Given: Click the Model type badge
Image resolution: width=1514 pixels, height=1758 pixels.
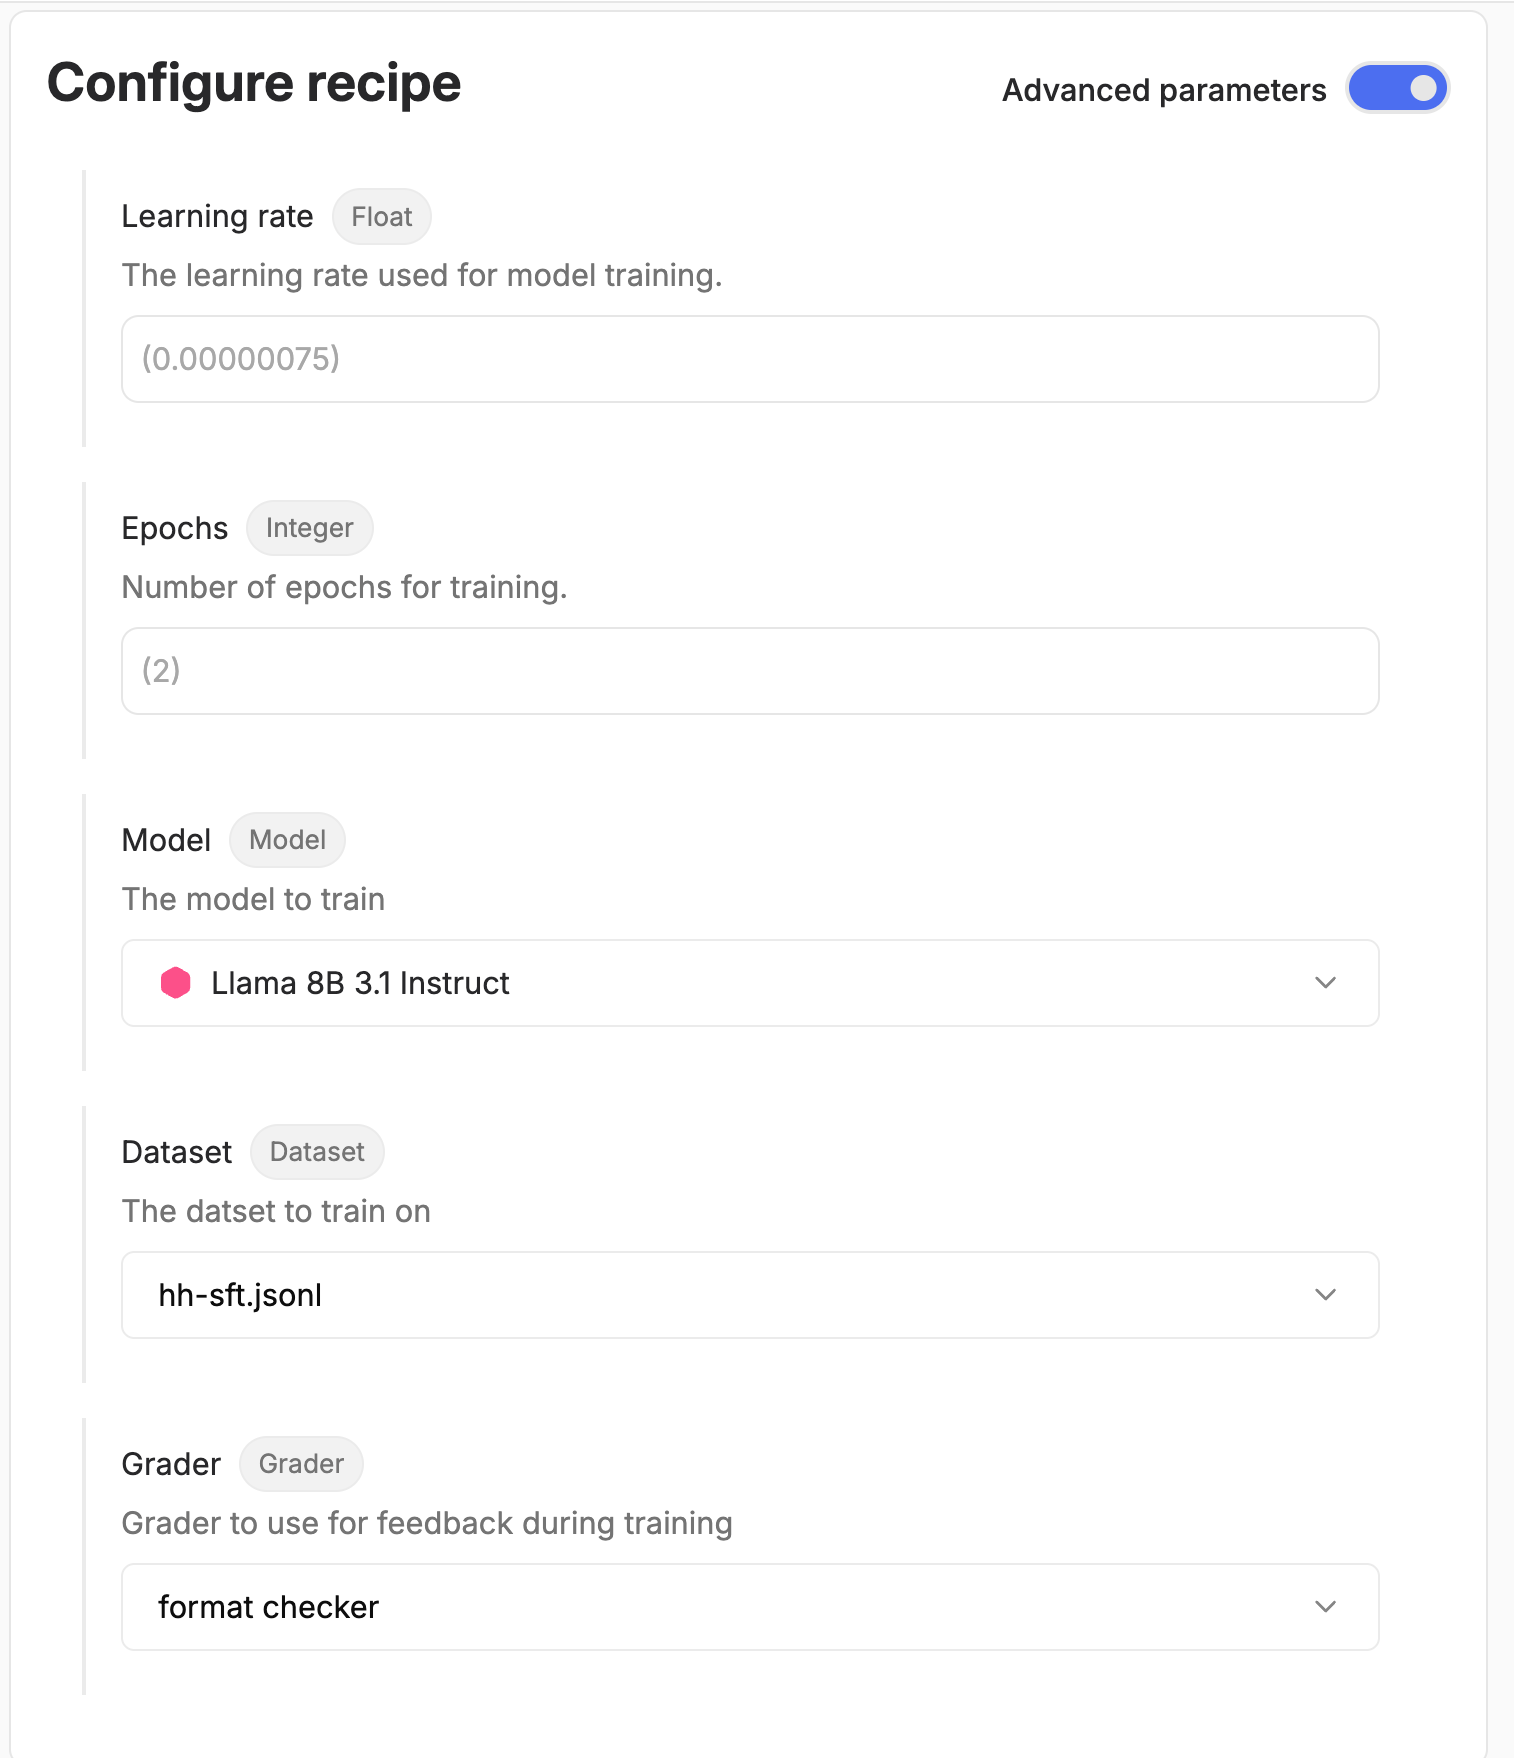Looking at the screenshot, I should [x=287, y=840].
